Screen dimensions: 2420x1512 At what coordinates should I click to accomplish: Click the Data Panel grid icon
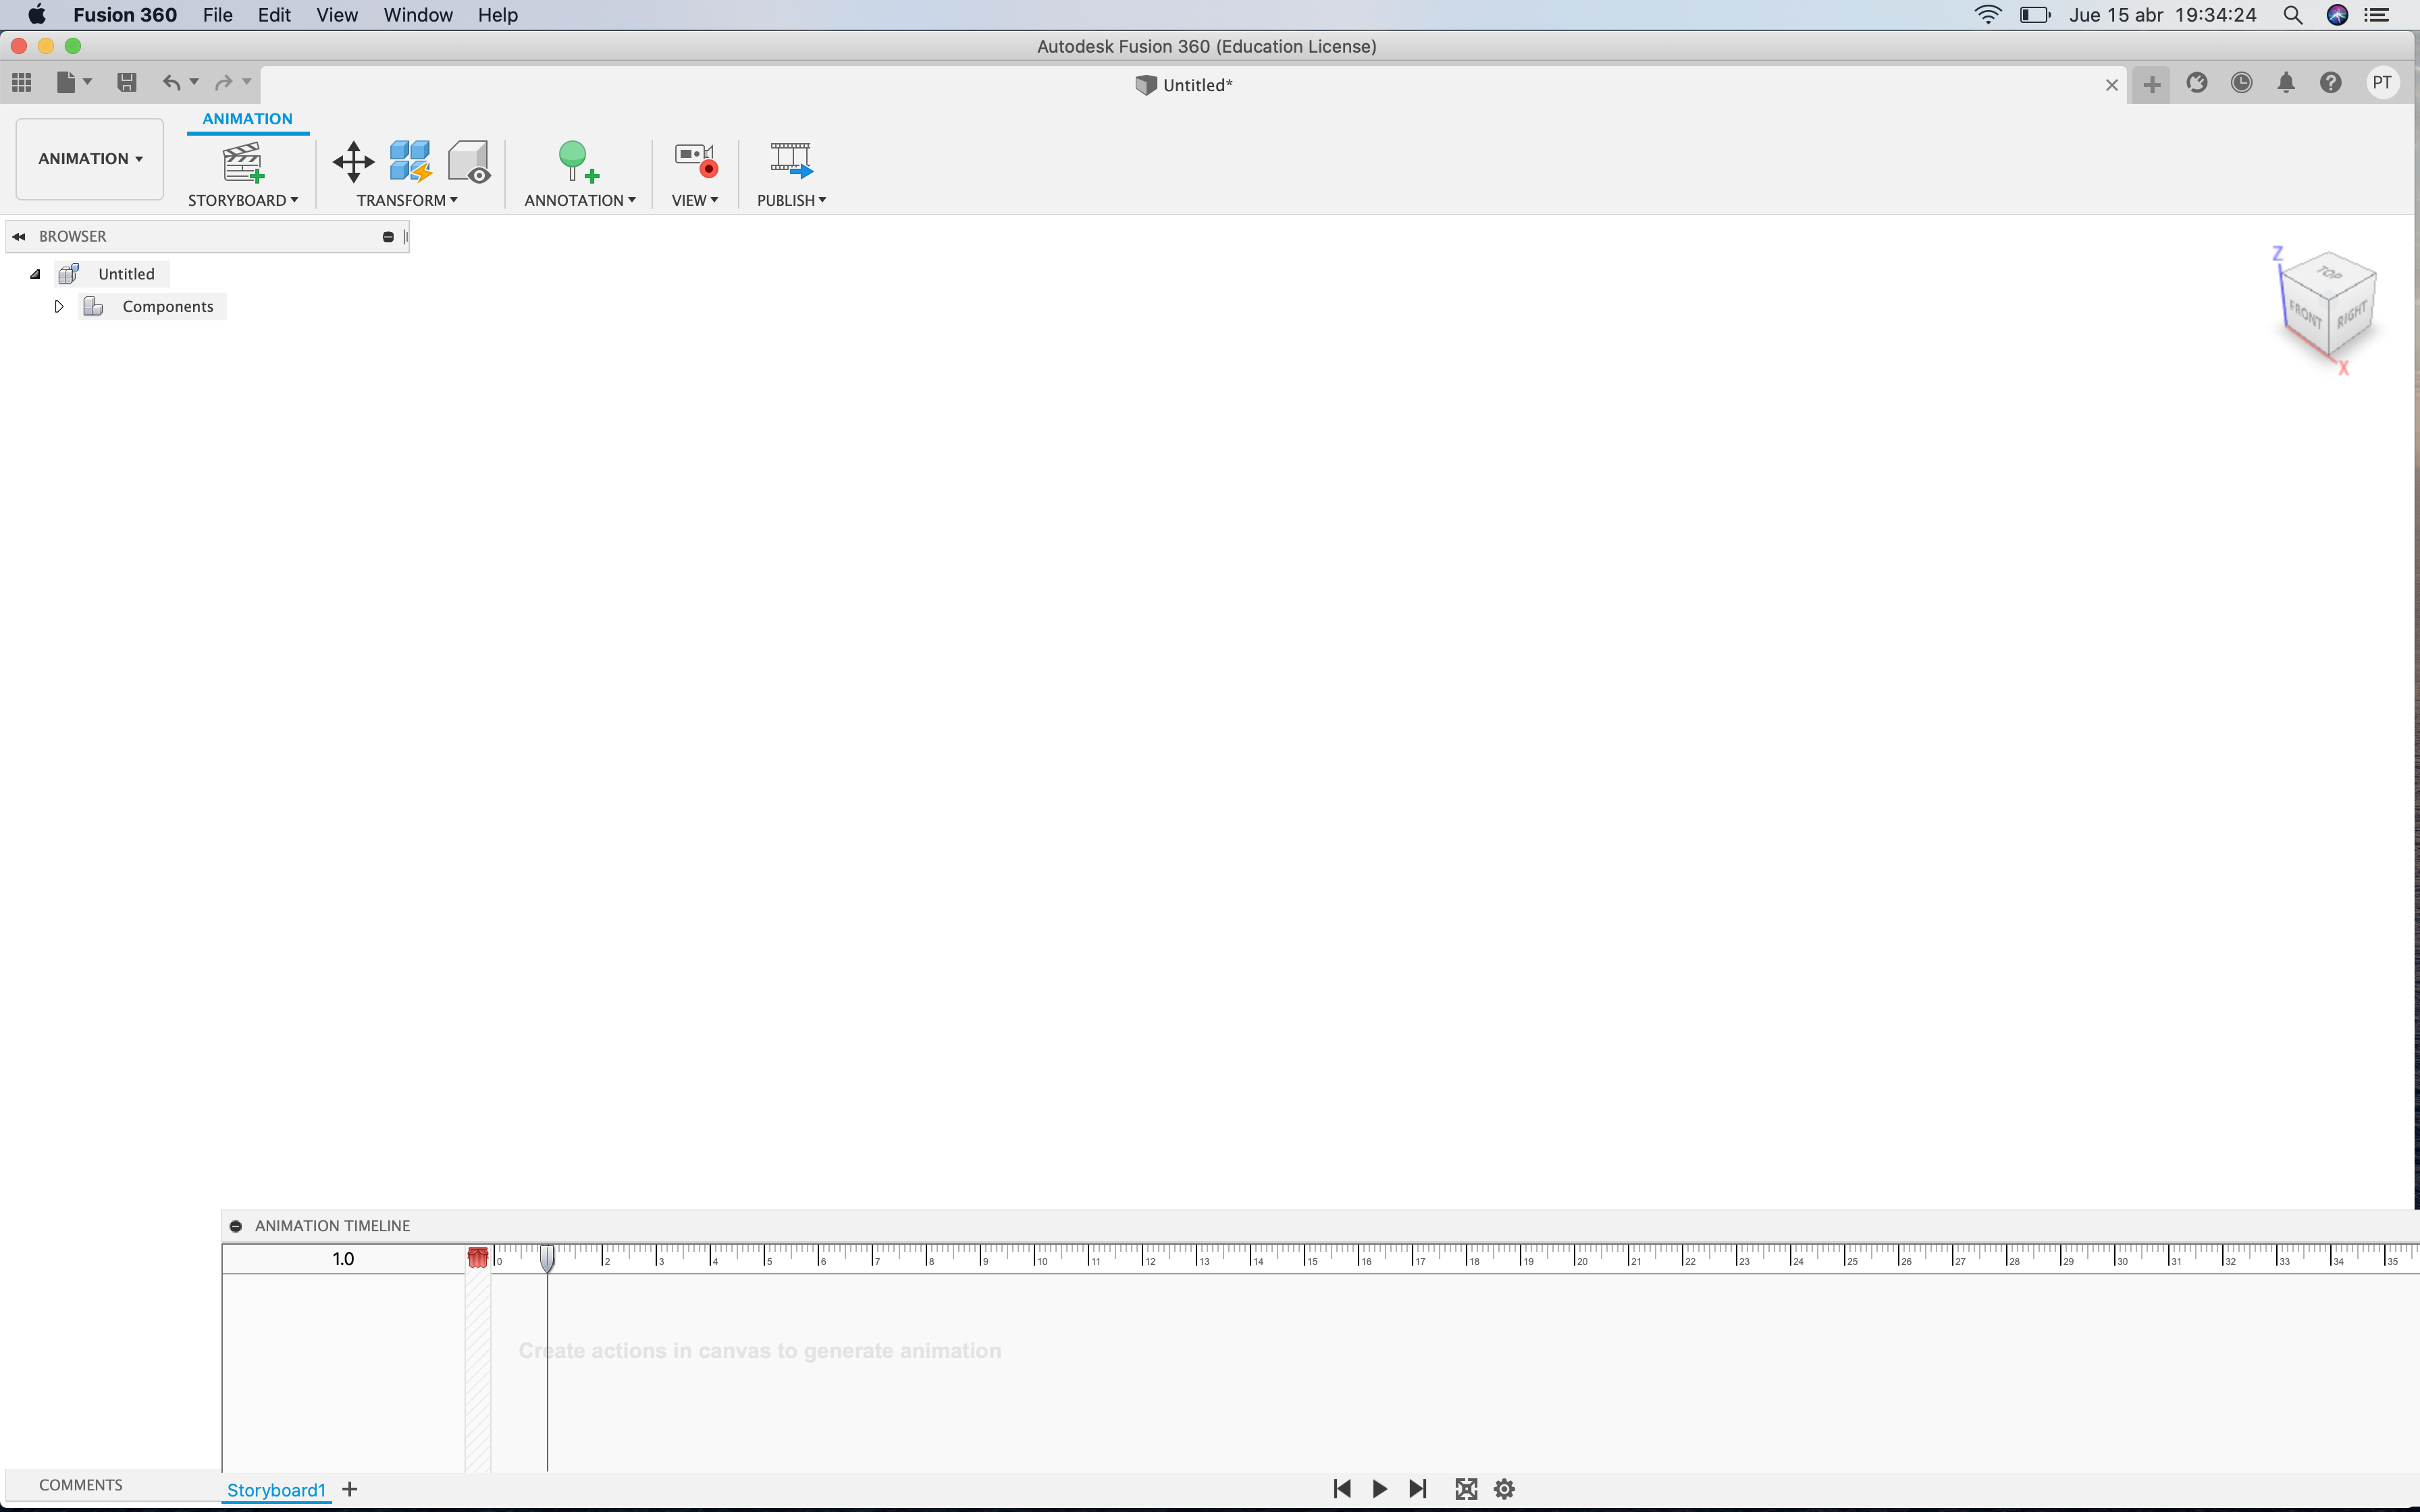[22, 83]
